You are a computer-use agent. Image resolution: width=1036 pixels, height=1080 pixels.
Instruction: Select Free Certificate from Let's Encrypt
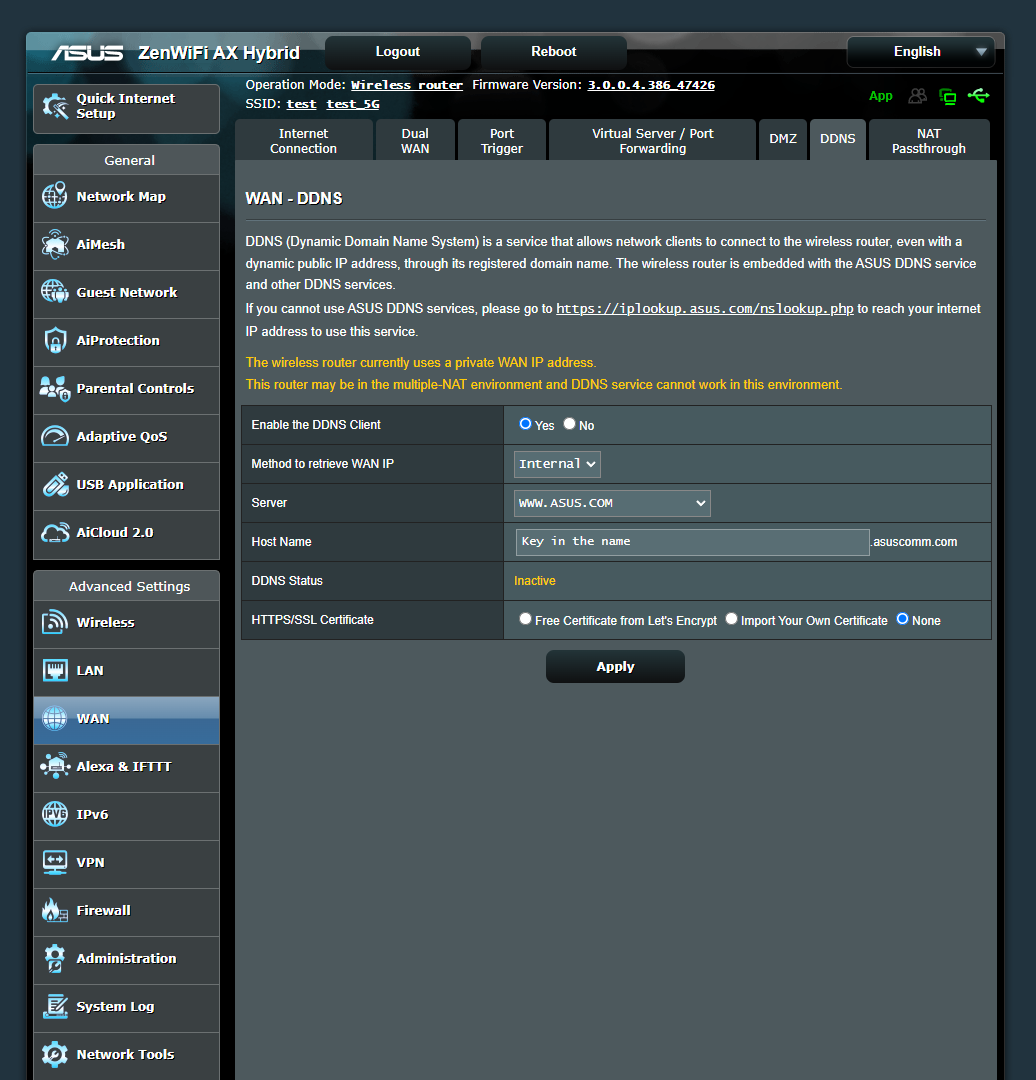[525, 618]
